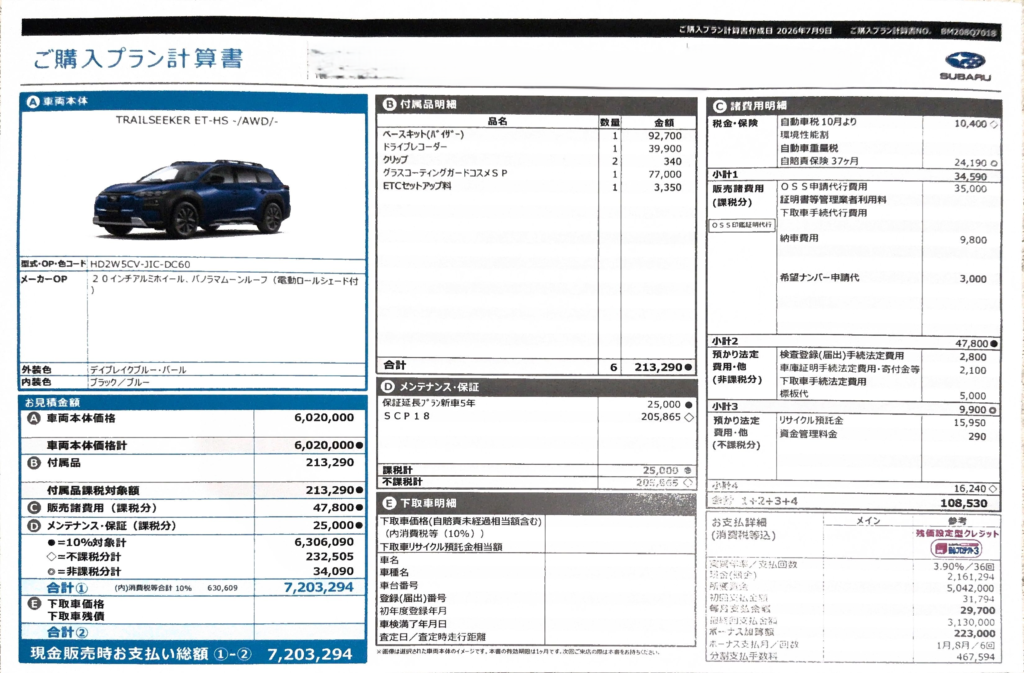Click the title ご購入プラン計算書

pos(138,58)
